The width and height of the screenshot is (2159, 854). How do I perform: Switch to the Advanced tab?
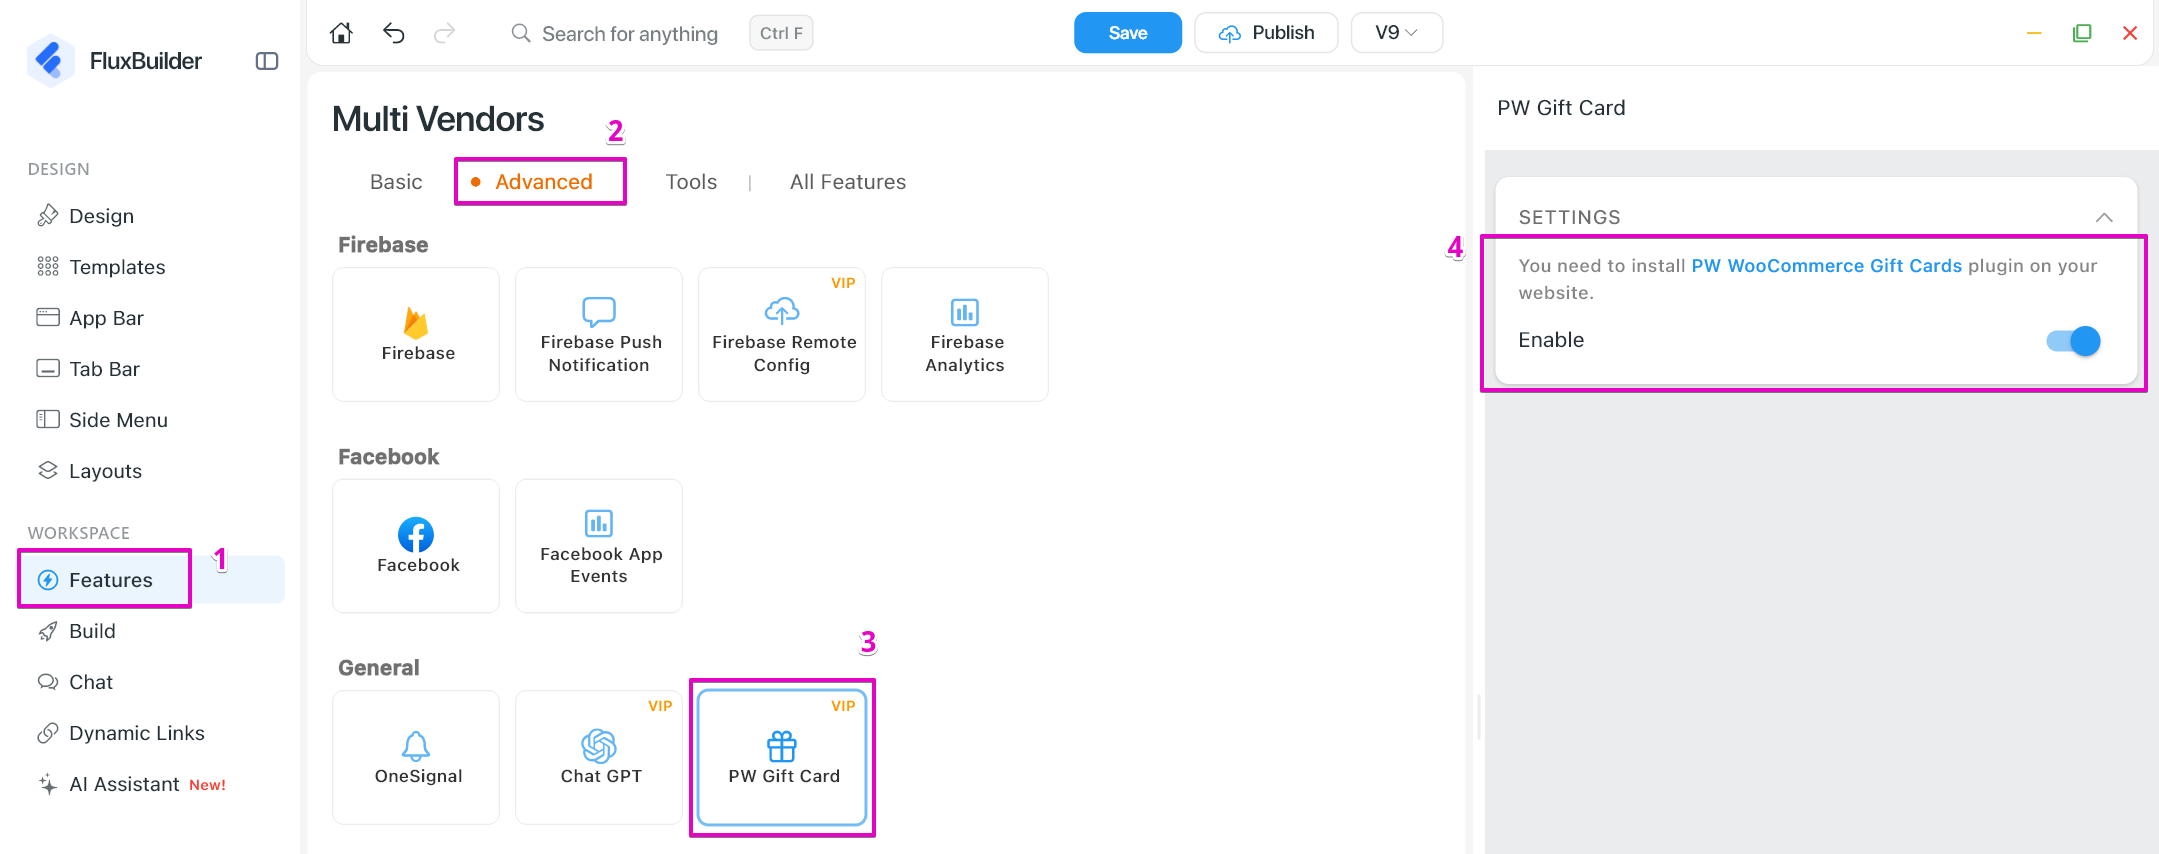543,182
